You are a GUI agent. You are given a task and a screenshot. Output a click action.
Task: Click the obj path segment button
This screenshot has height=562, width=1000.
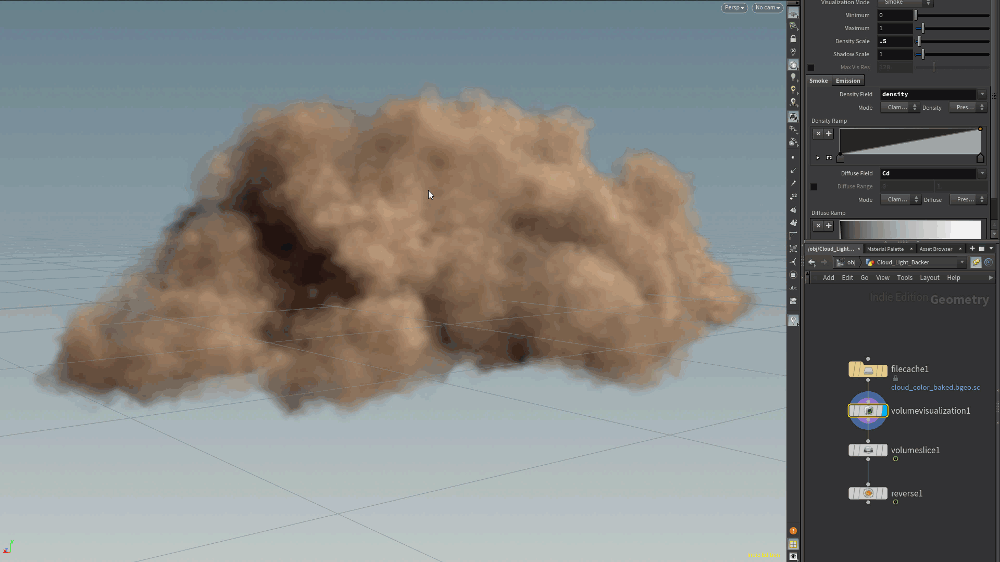coord(847,262)
